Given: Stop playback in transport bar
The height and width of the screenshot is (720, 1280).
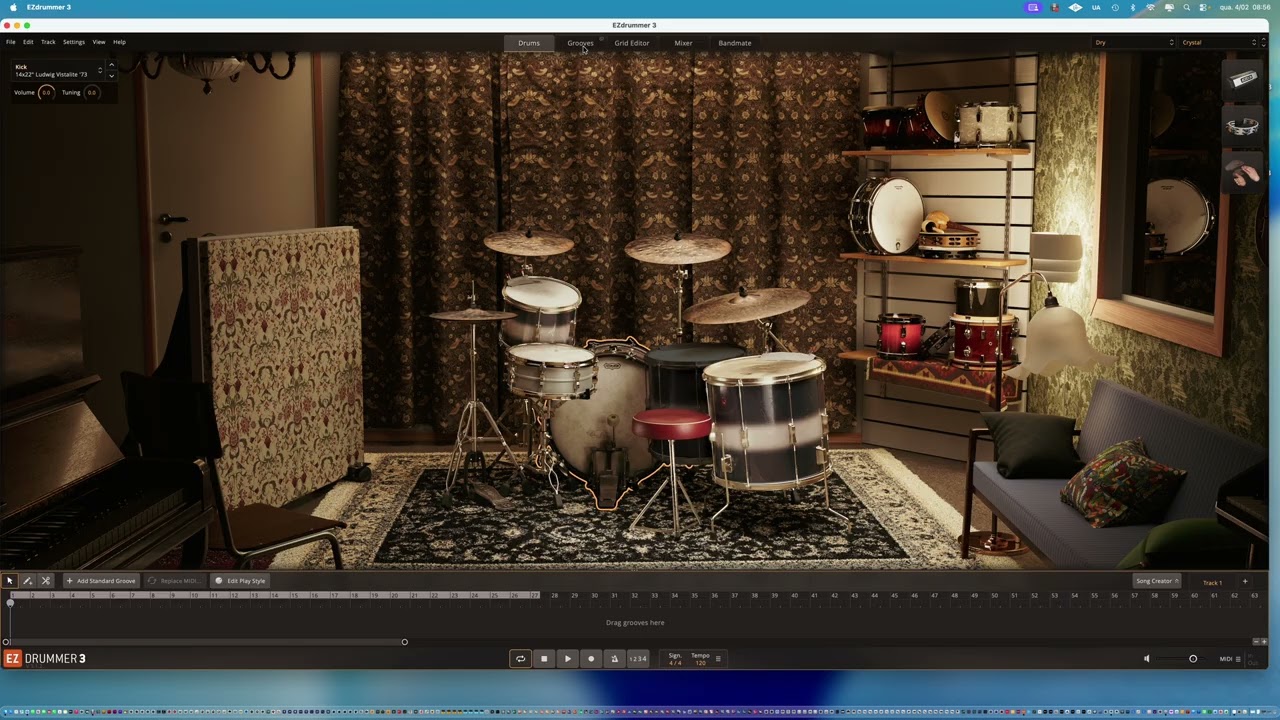Looking at the screenshot, I should click(544, 658).
